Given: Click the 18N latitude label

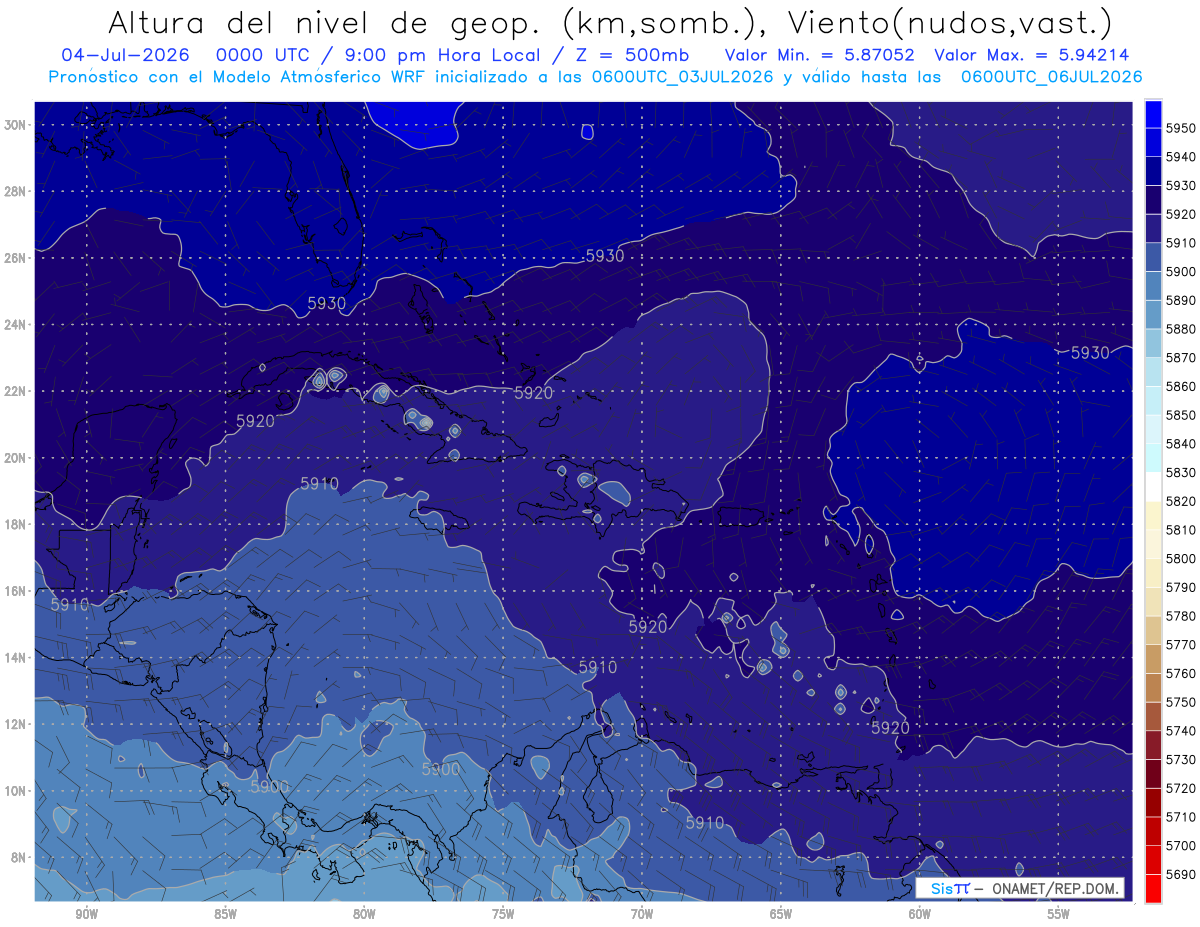Looking at the screenshot, I should pyautogui.click(x=16, y=525).
